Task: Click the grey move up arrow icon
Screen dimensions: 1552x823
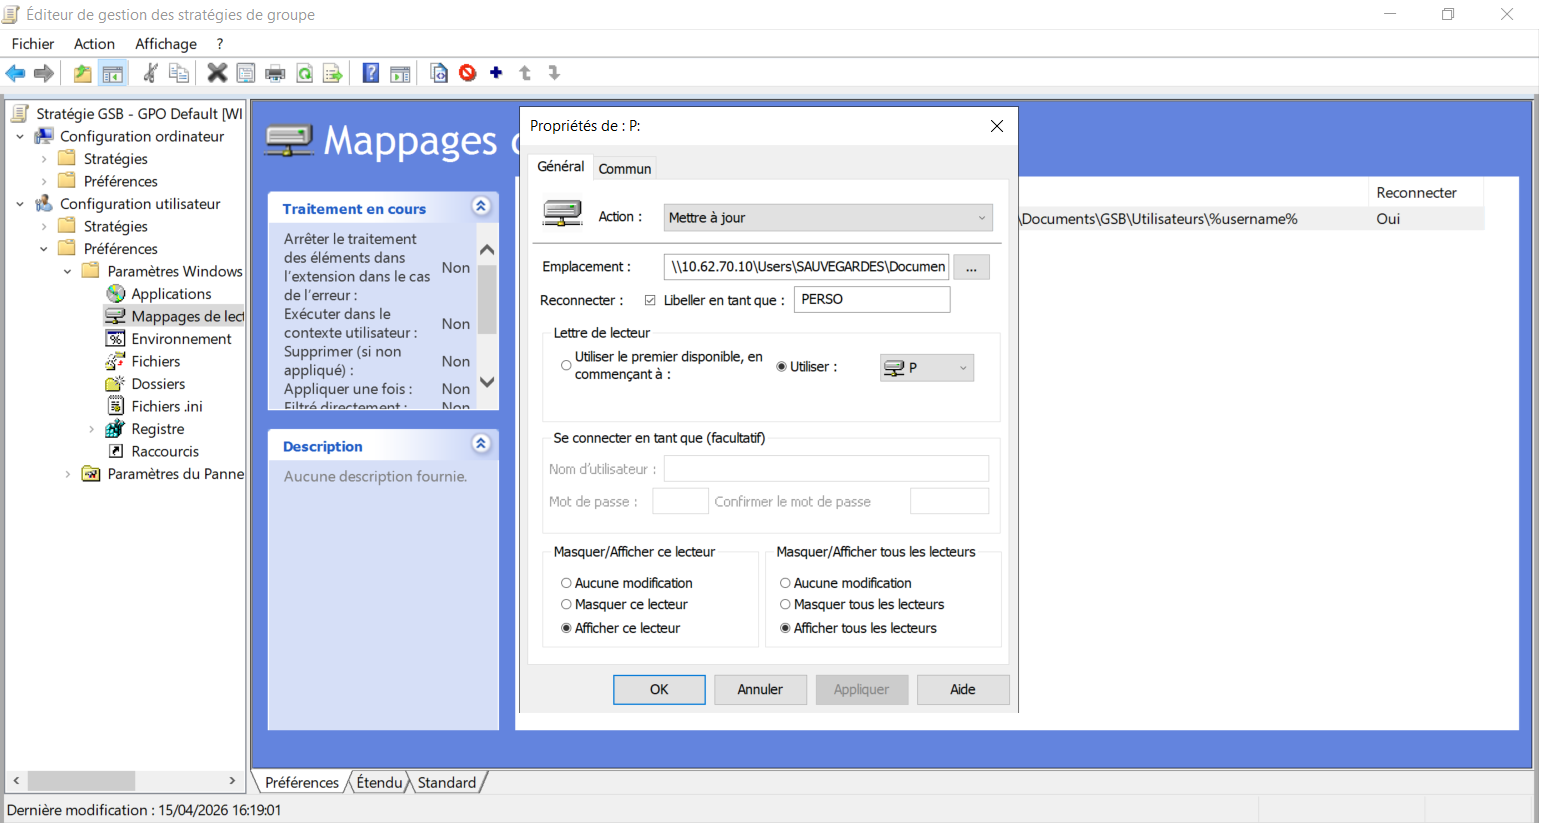Action: click(x=525, y=73)
